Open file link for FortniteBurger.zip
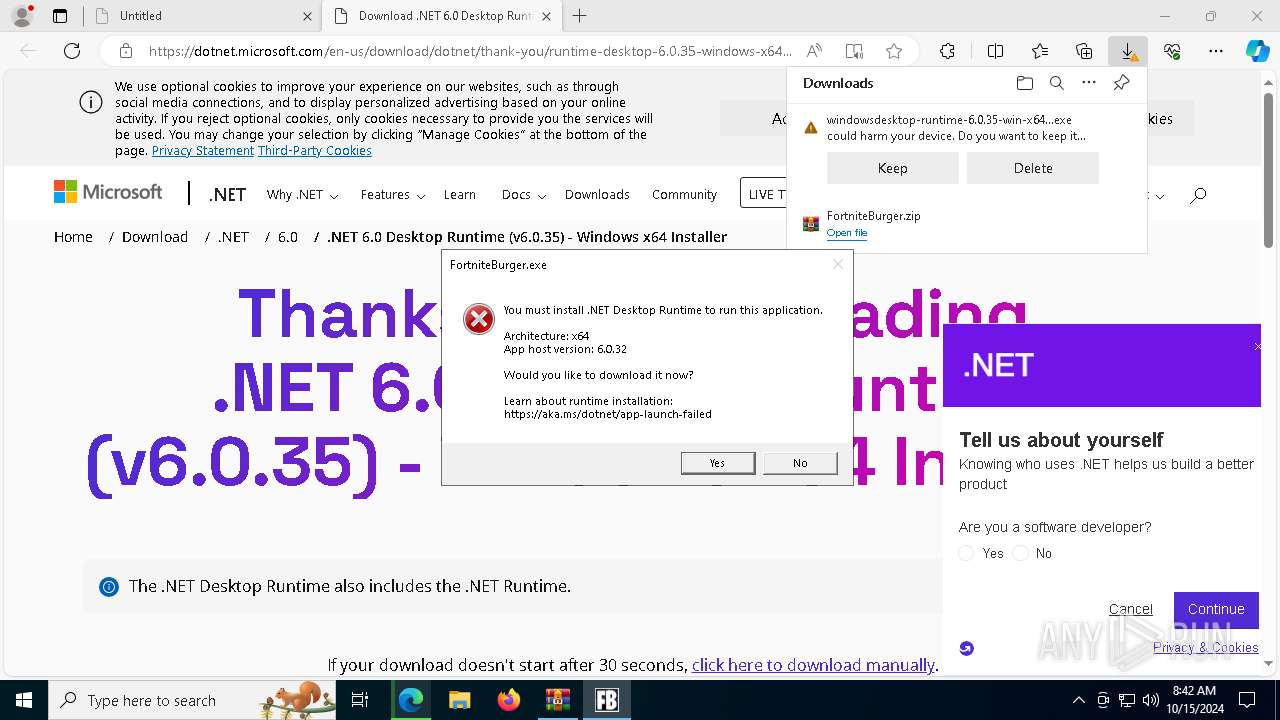This screenshot has height=720, width=1280. tap(847, 233)
